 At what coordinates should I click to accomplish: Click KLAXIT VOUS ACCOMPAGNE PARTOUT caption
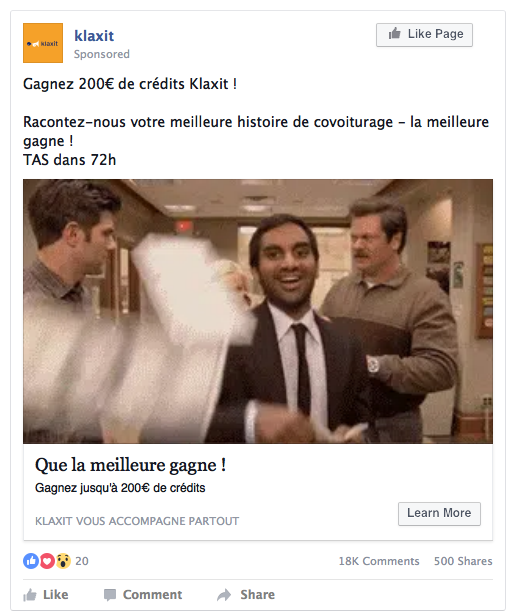pyautogui.click(x=137, y=521)
